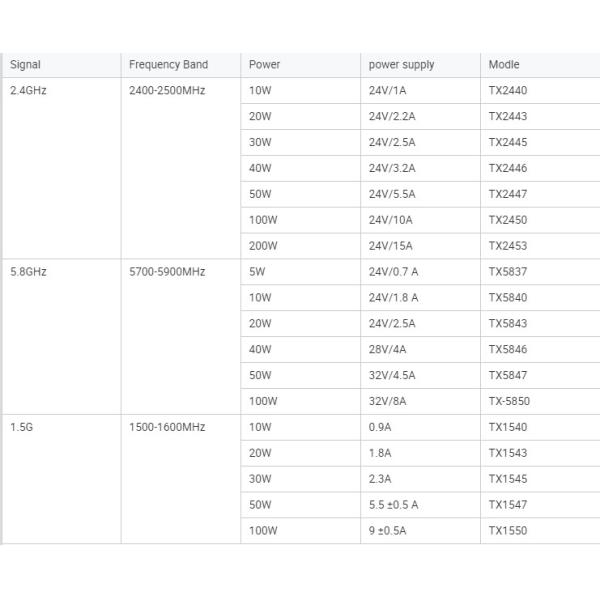The image size is (600, 600).
Task: Click the 2400-2500MHz frequency cell
Action: point(166,90)
